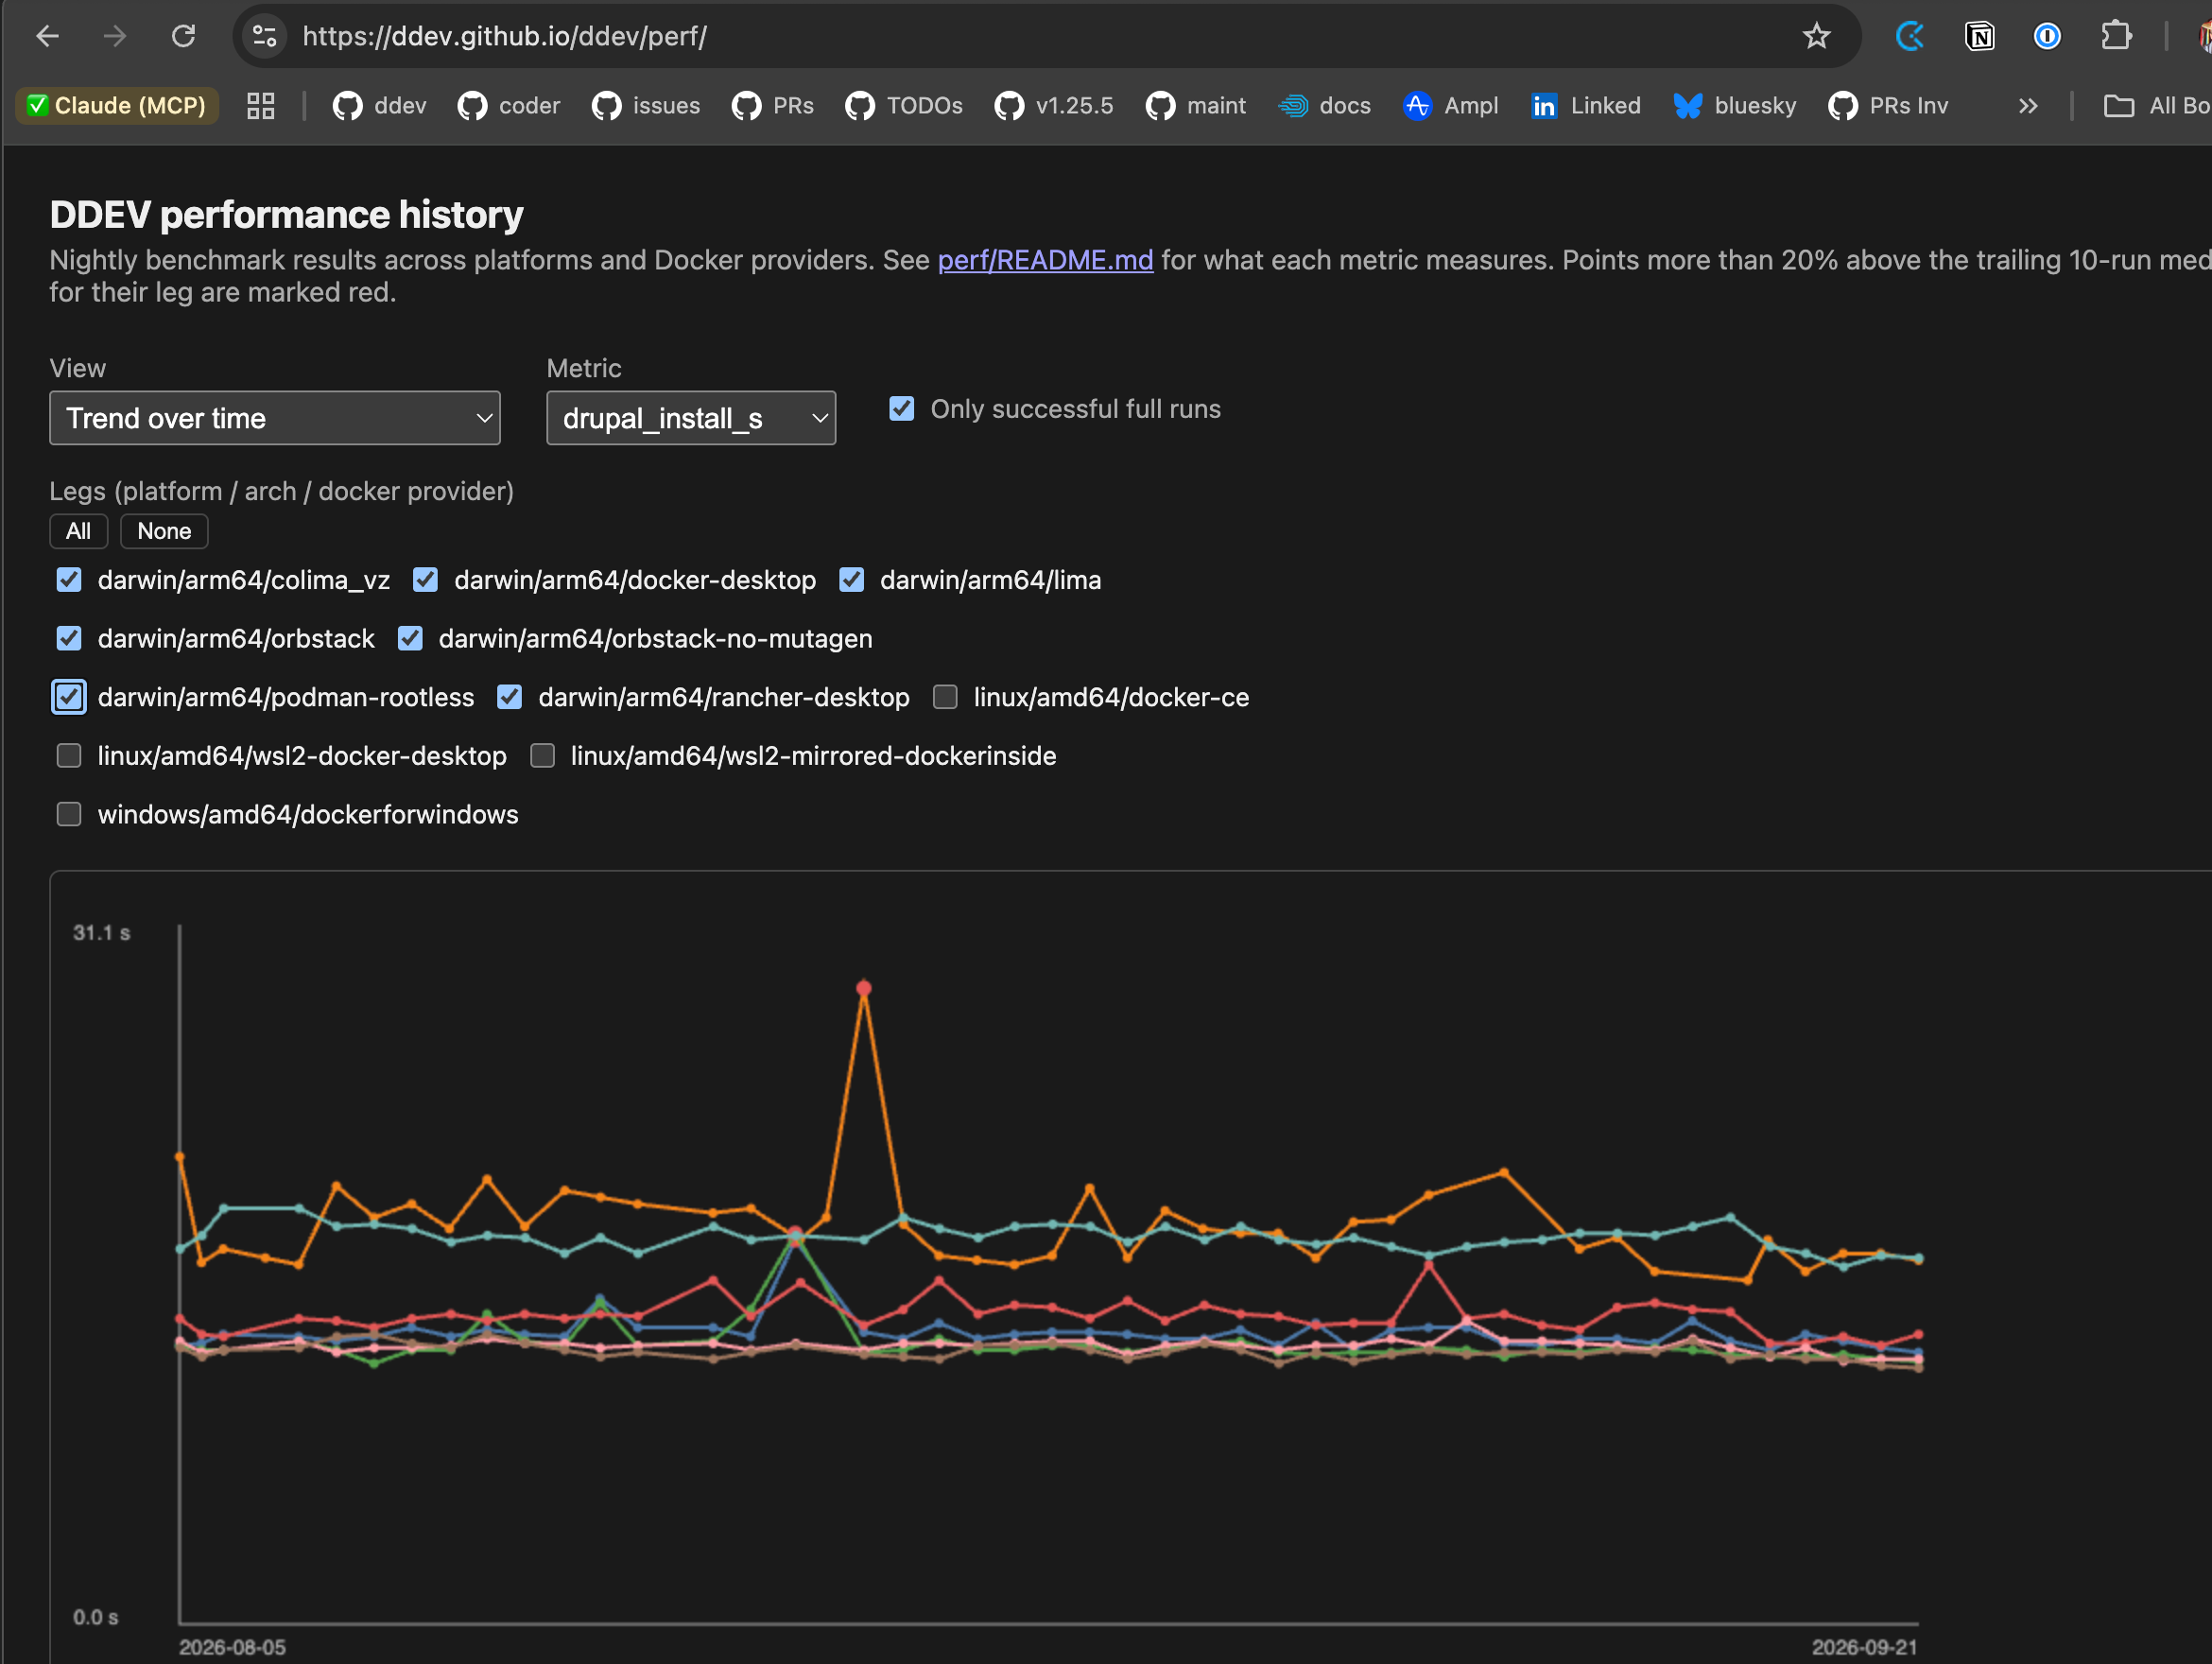Open the PRs Inv bookmark
This screenshot has width=2212, height=1664.
[1888, 105]
